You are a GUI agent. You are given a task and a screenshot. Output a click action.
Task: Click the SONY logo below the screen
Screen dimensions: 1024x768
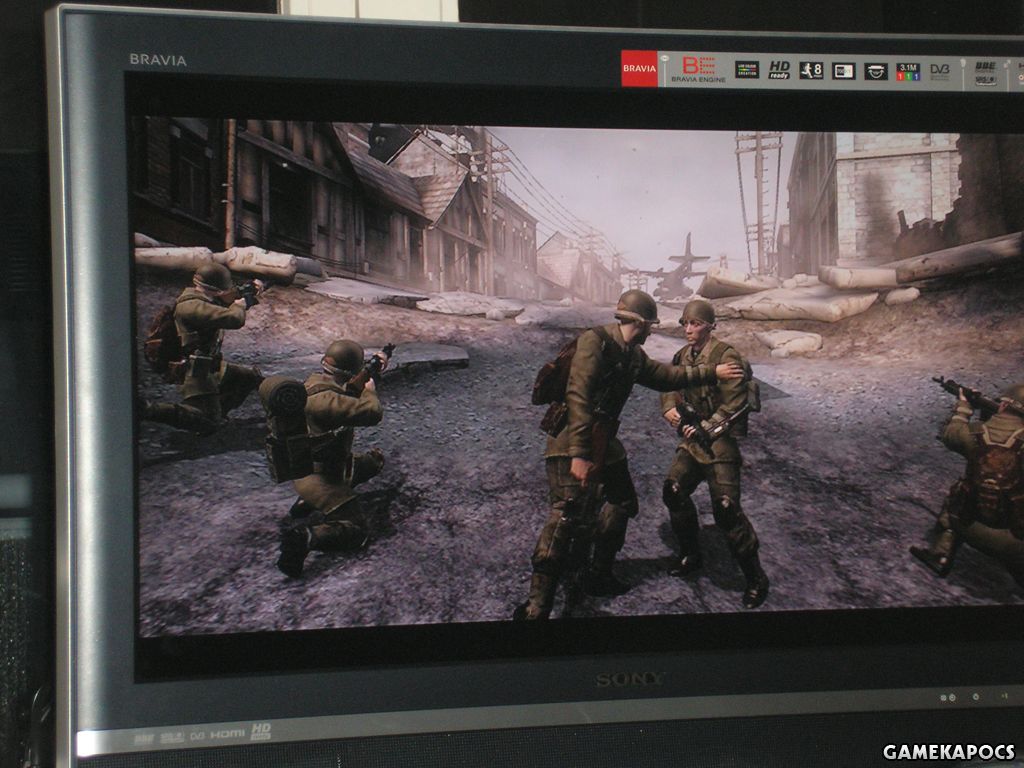630,680
